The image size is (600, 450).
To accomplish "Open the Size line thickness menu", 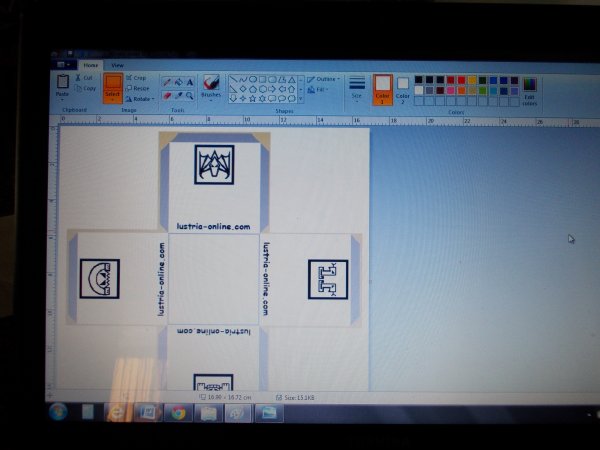I will 357,89.
